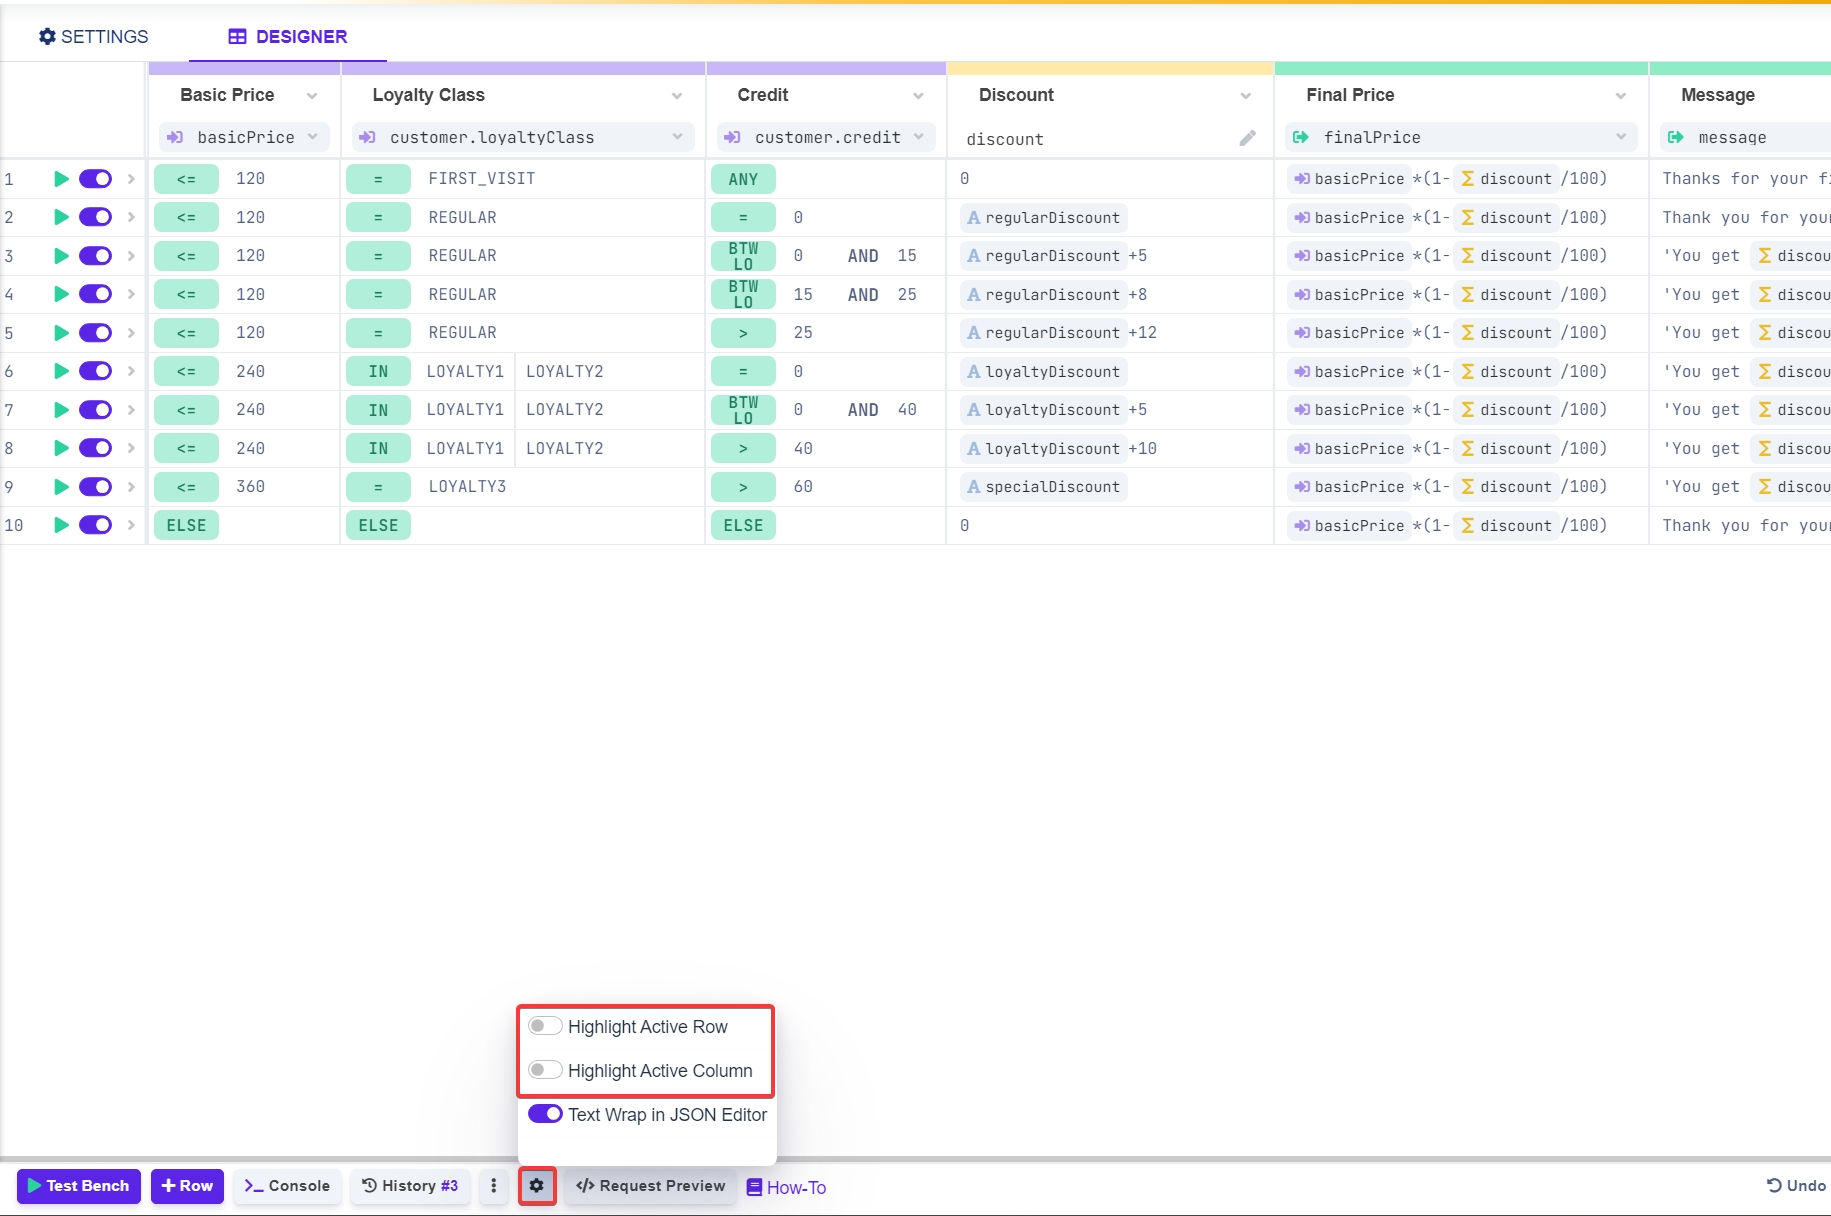Disable Text Wrap in JSON Editor
The width and height of the screenshot is (1831, 1216).
tap(545, 1114)
